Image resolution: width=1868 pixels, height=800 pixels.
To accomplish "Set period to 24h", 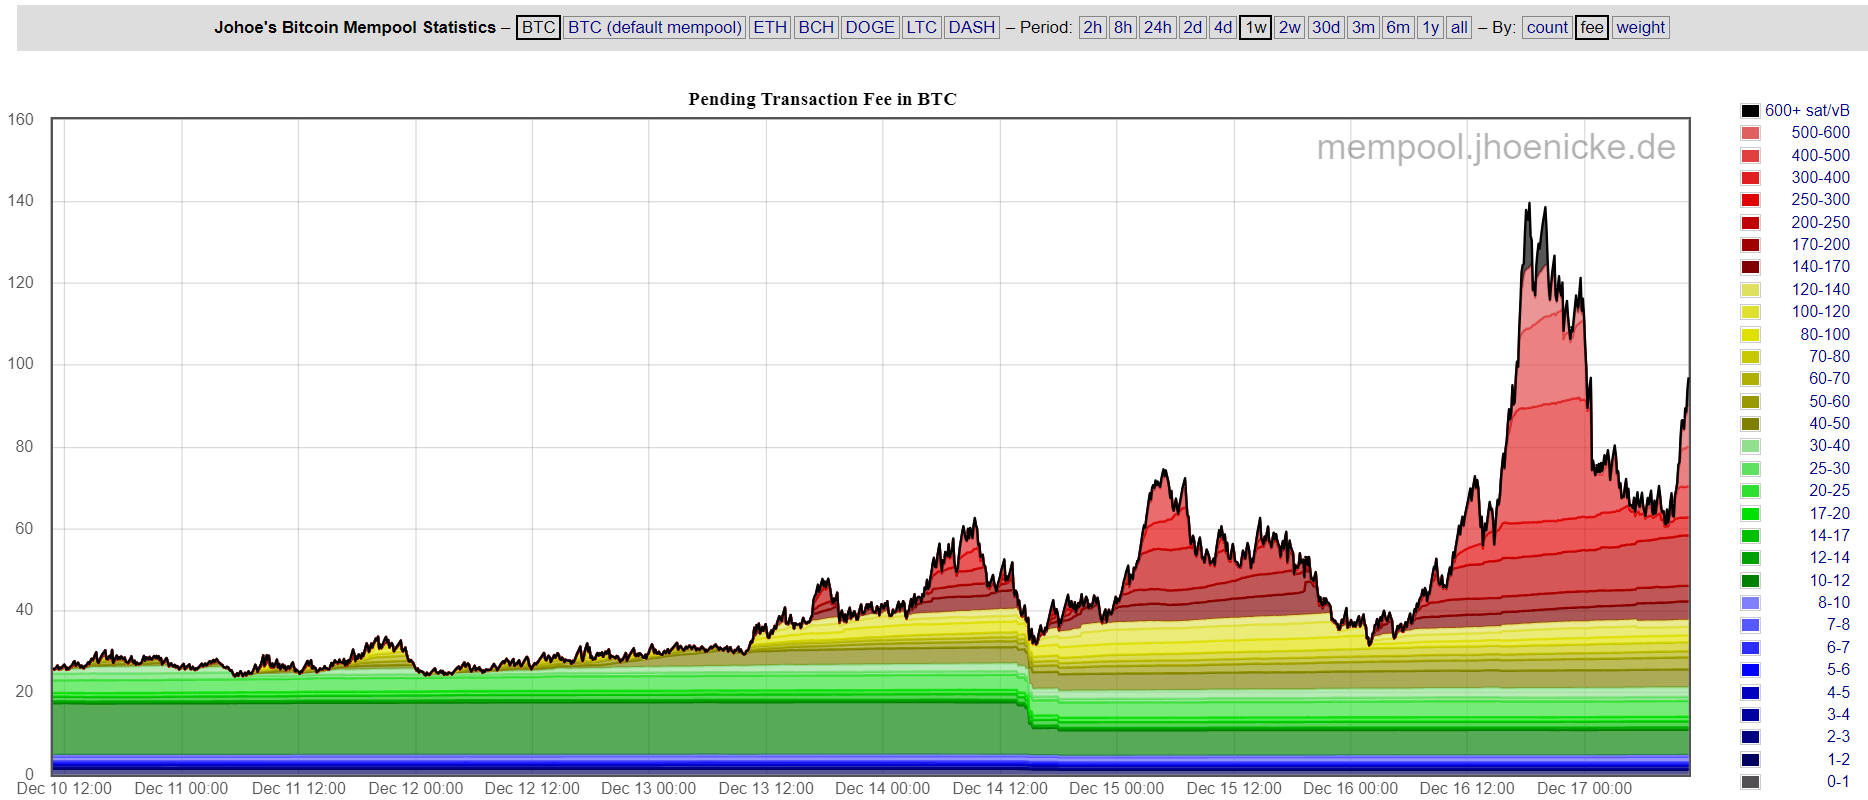I will (x=1158, y=27).
